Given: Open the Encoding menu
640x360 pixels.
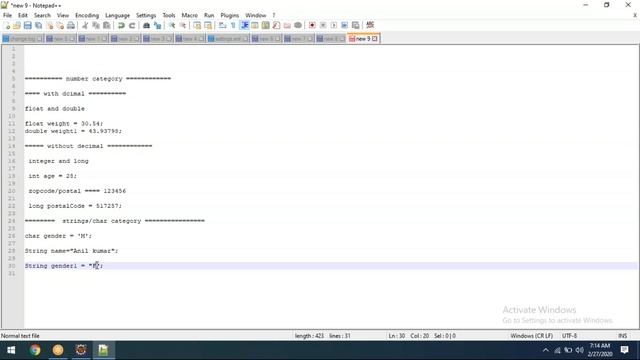Looking at the screenshot, I should coord(87,15).
